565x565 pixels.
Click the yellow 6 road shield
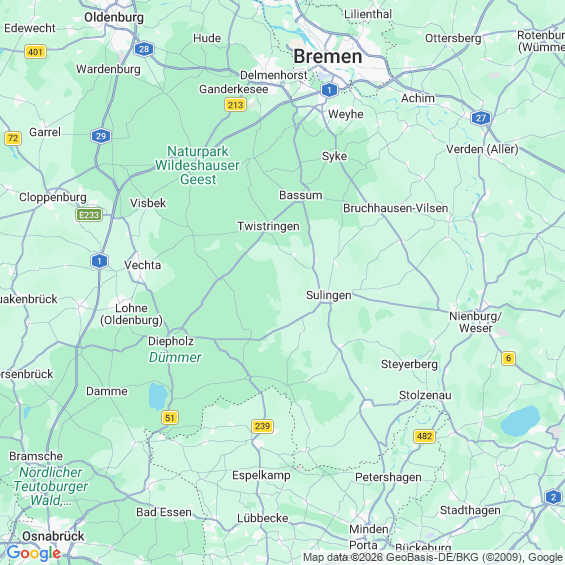pyautogui.click(x=508, y=358)
